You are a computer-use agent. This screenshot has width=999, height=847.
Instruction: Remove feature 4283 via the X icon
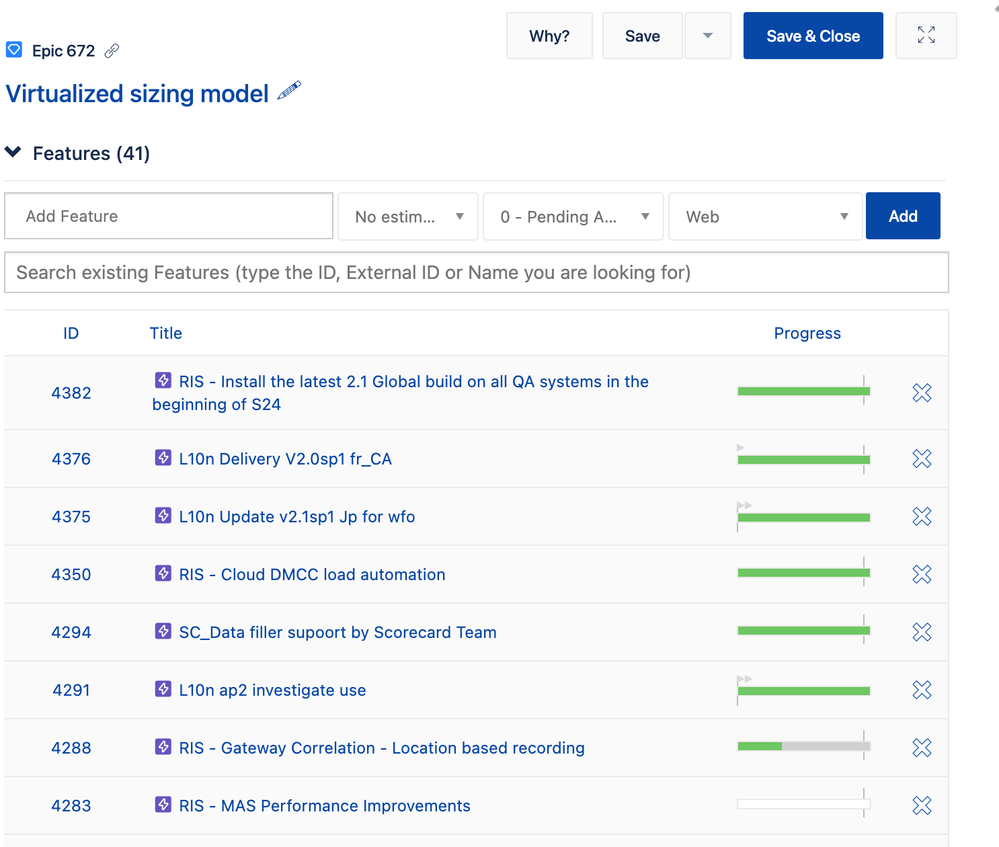pos(922,806)
